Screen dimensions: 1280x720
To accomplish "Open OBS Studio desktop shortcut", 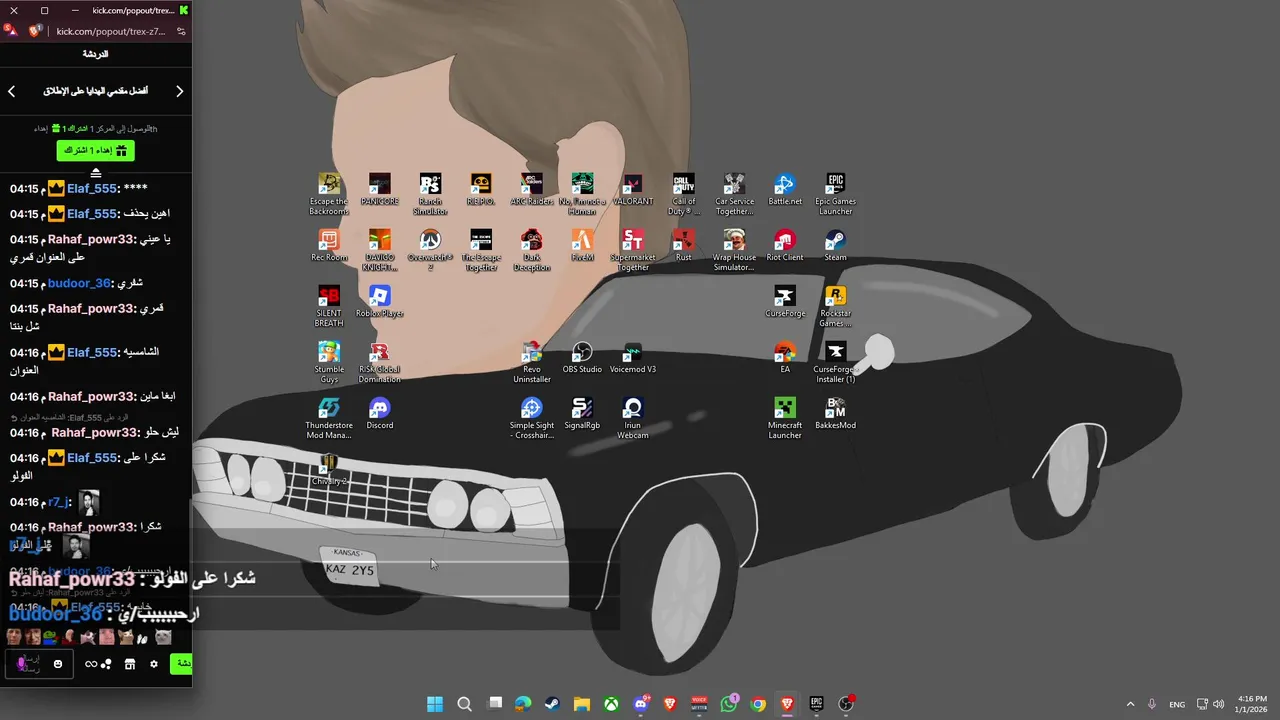I will (582, 357).
